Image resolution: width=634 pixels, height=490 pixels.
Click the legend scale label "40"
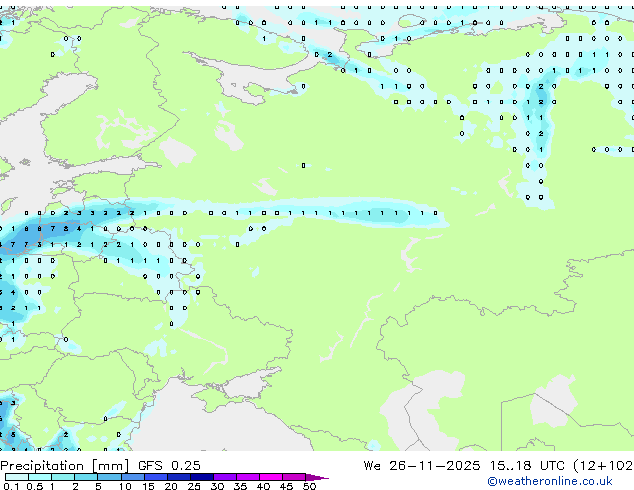pyautogui.click(x=263, y=486)
